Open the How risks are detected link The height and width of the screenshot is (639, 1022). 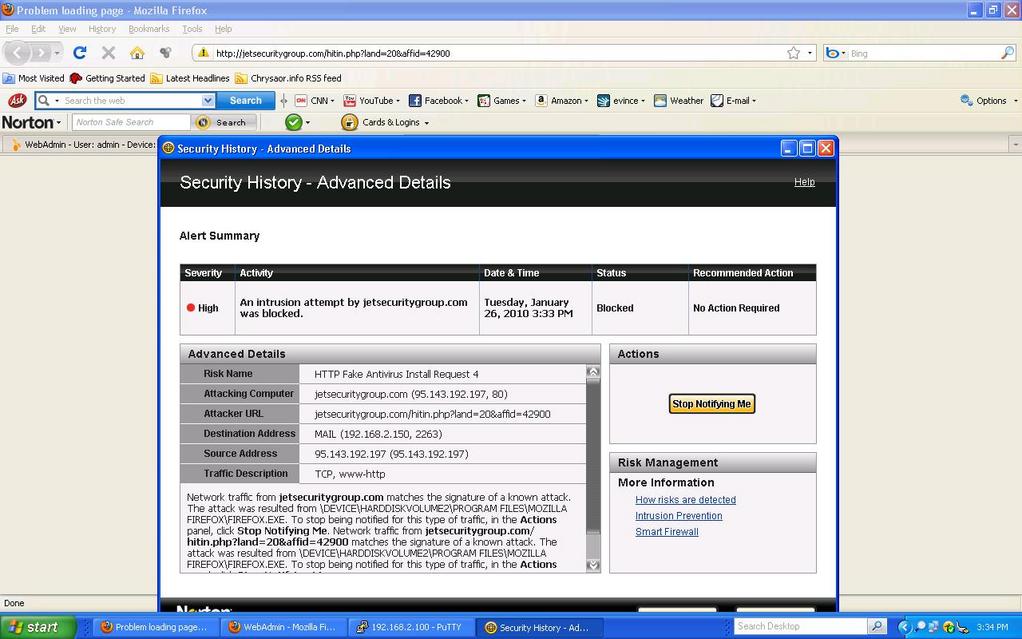click(685, 500)
